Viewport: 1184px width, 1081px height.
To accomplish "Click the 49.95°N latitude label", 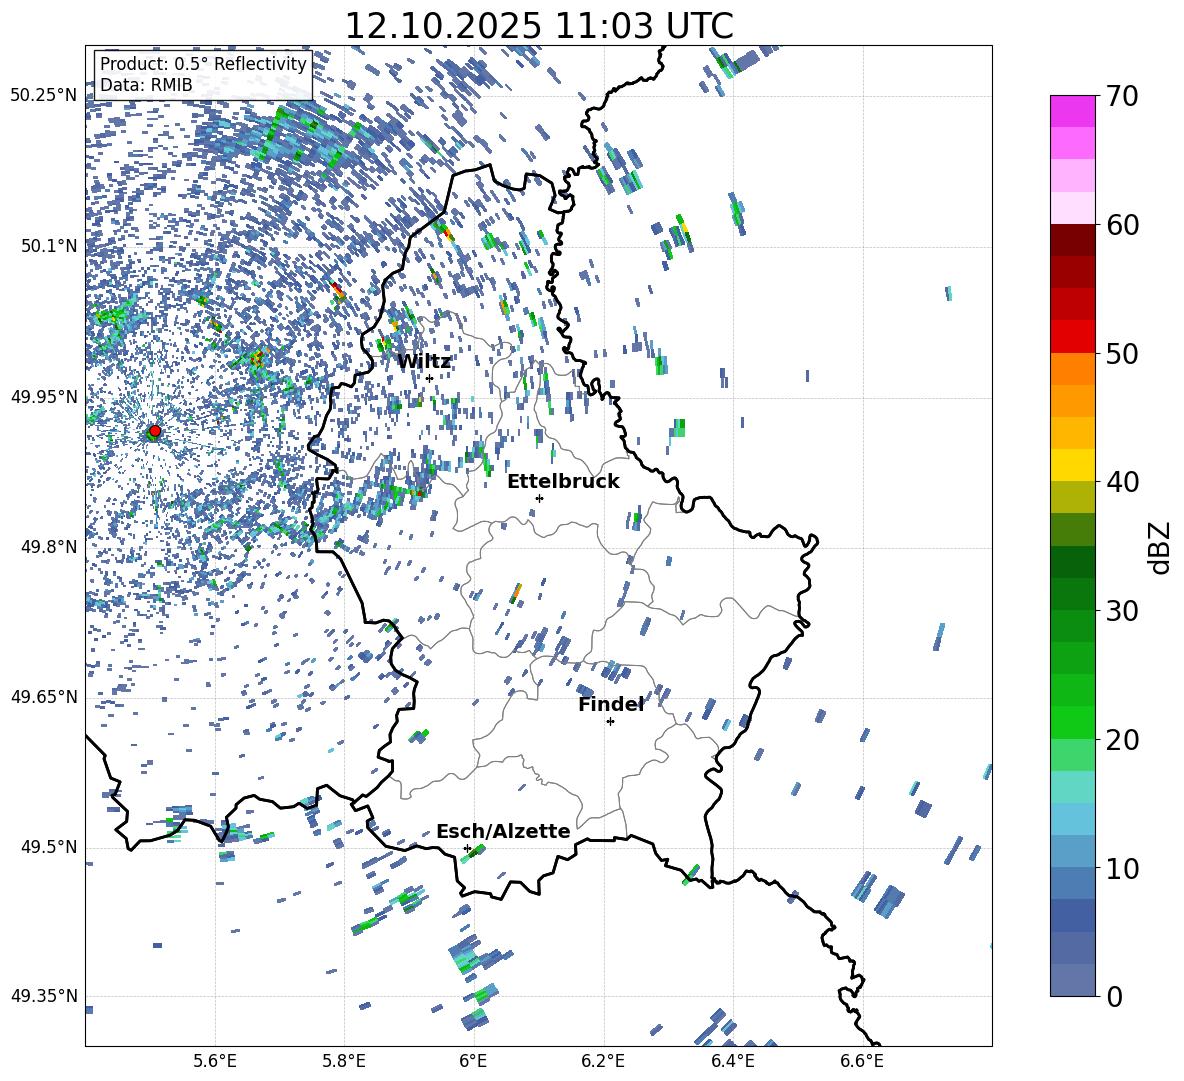I will [x=44, y=397].
